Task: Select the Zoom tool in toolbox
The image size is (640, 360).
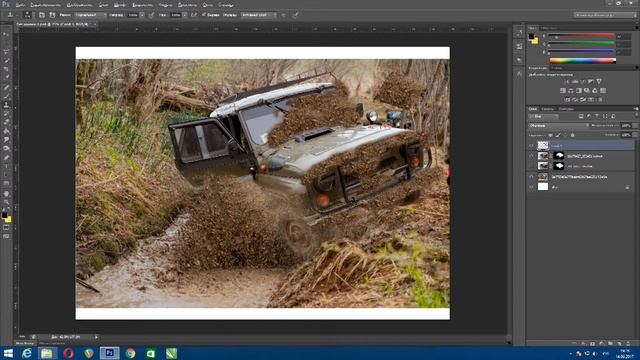Action: click(x=6, y=202)
